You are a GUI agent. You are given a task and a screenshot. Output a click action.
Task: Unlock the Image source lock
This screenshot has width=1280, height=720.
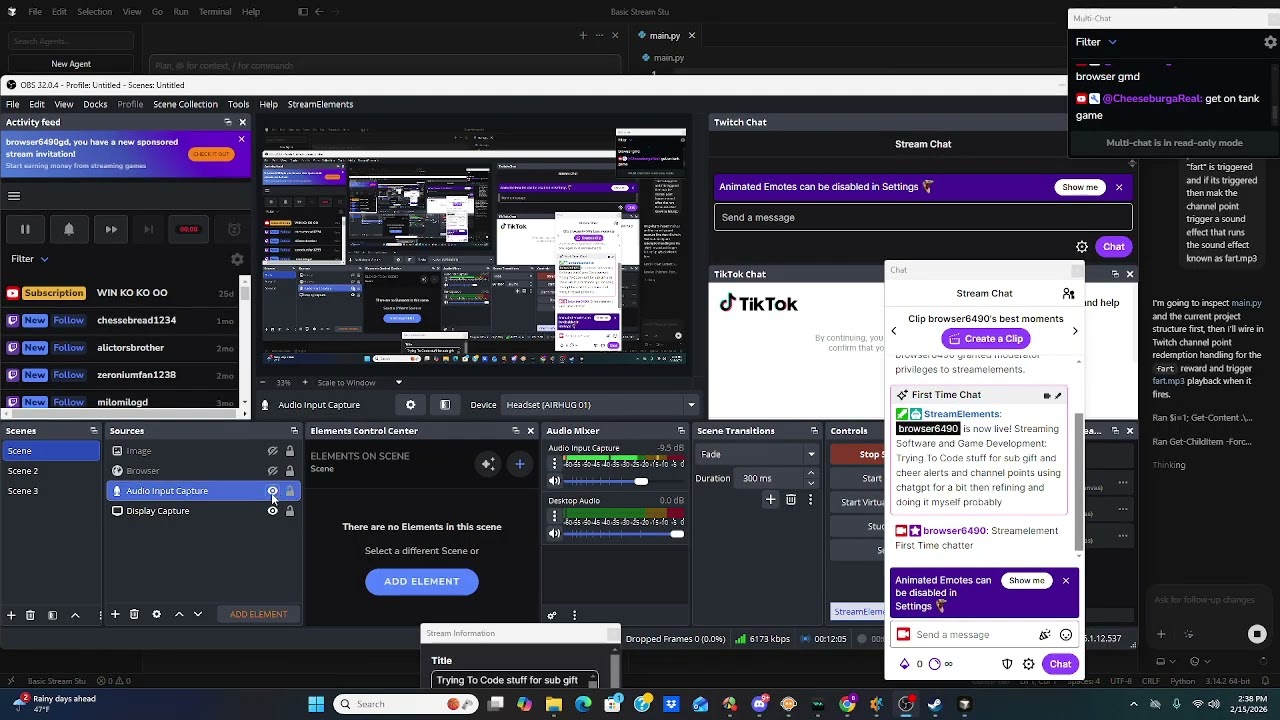(x=290, y=451)
